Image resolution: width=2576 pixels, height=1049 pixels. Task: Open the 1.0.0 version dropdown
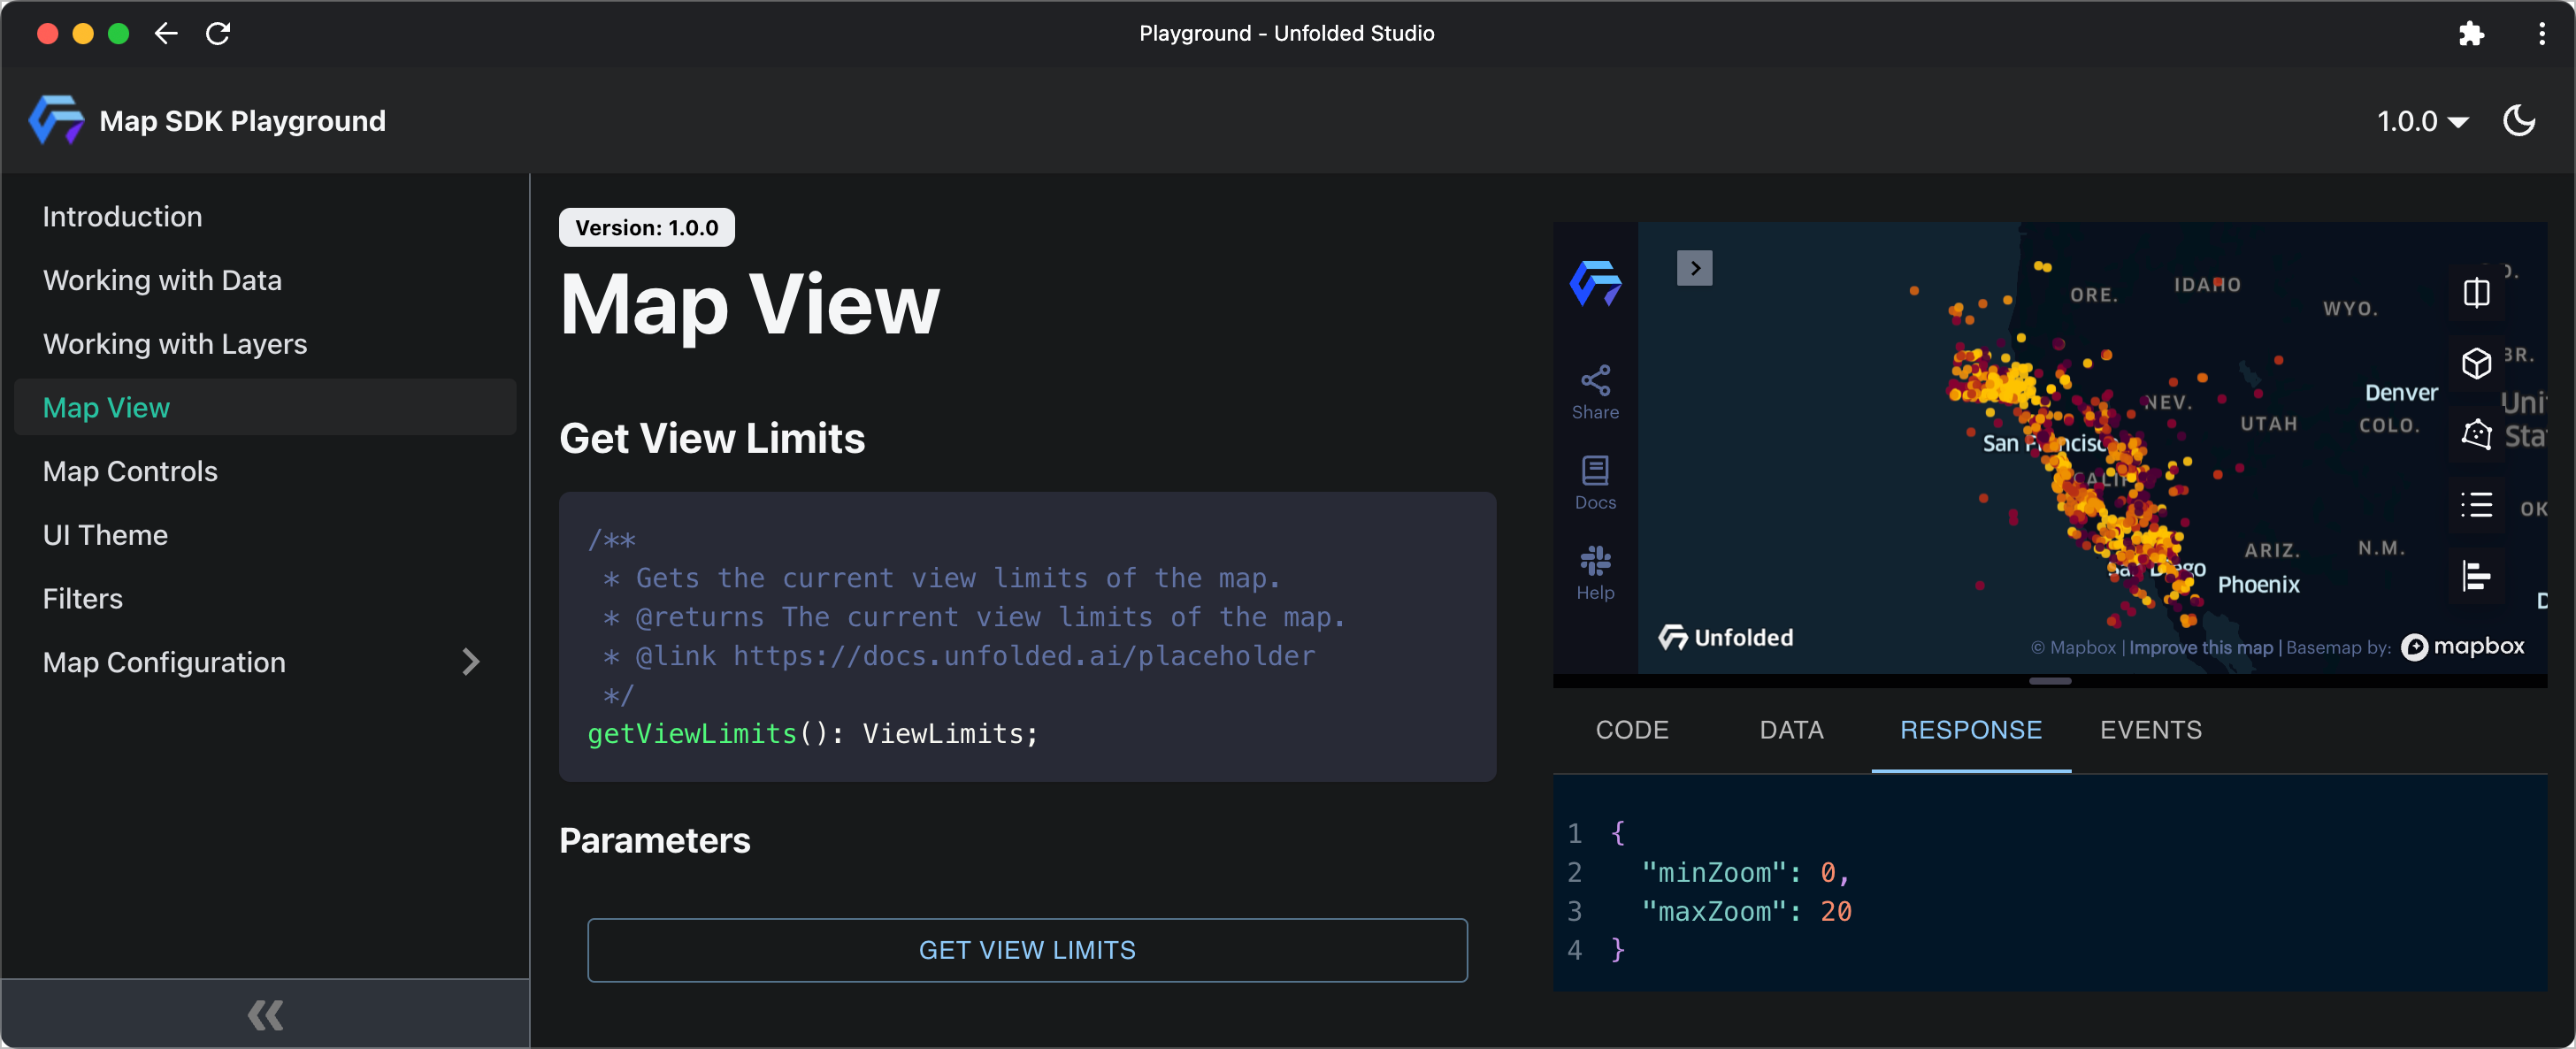[x=2422, y=121]
